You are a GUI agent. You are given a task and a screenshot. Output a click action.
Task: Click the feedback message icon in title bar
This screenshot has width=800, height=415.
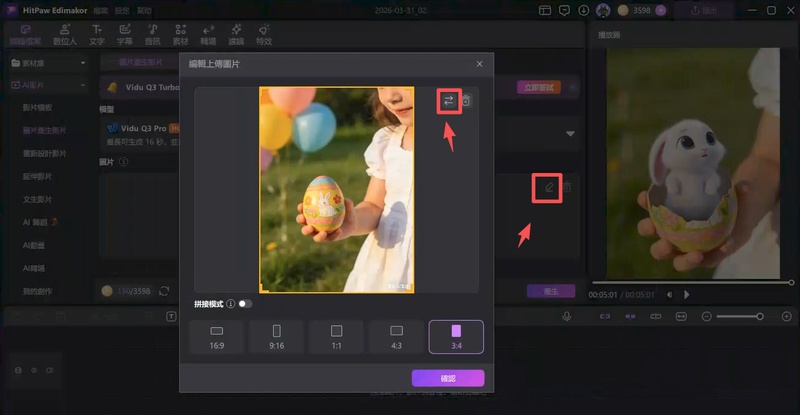coord(564,10)
